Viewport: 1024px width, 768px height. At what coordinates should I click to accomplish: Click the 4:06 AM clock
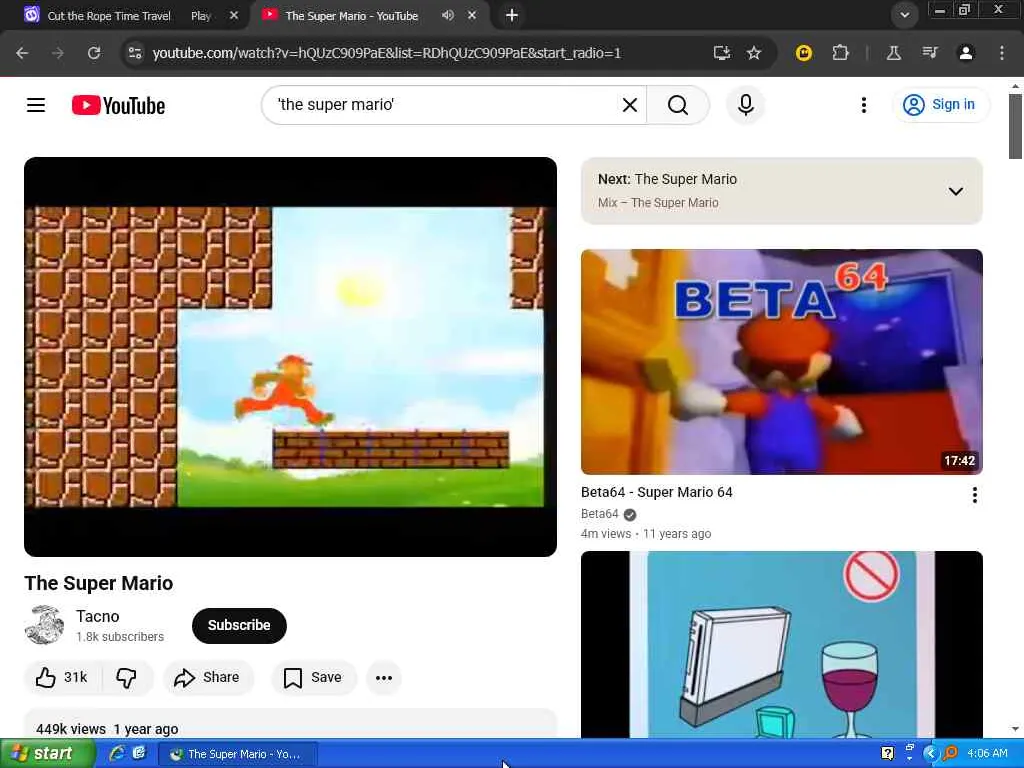[x=987, y=754]
